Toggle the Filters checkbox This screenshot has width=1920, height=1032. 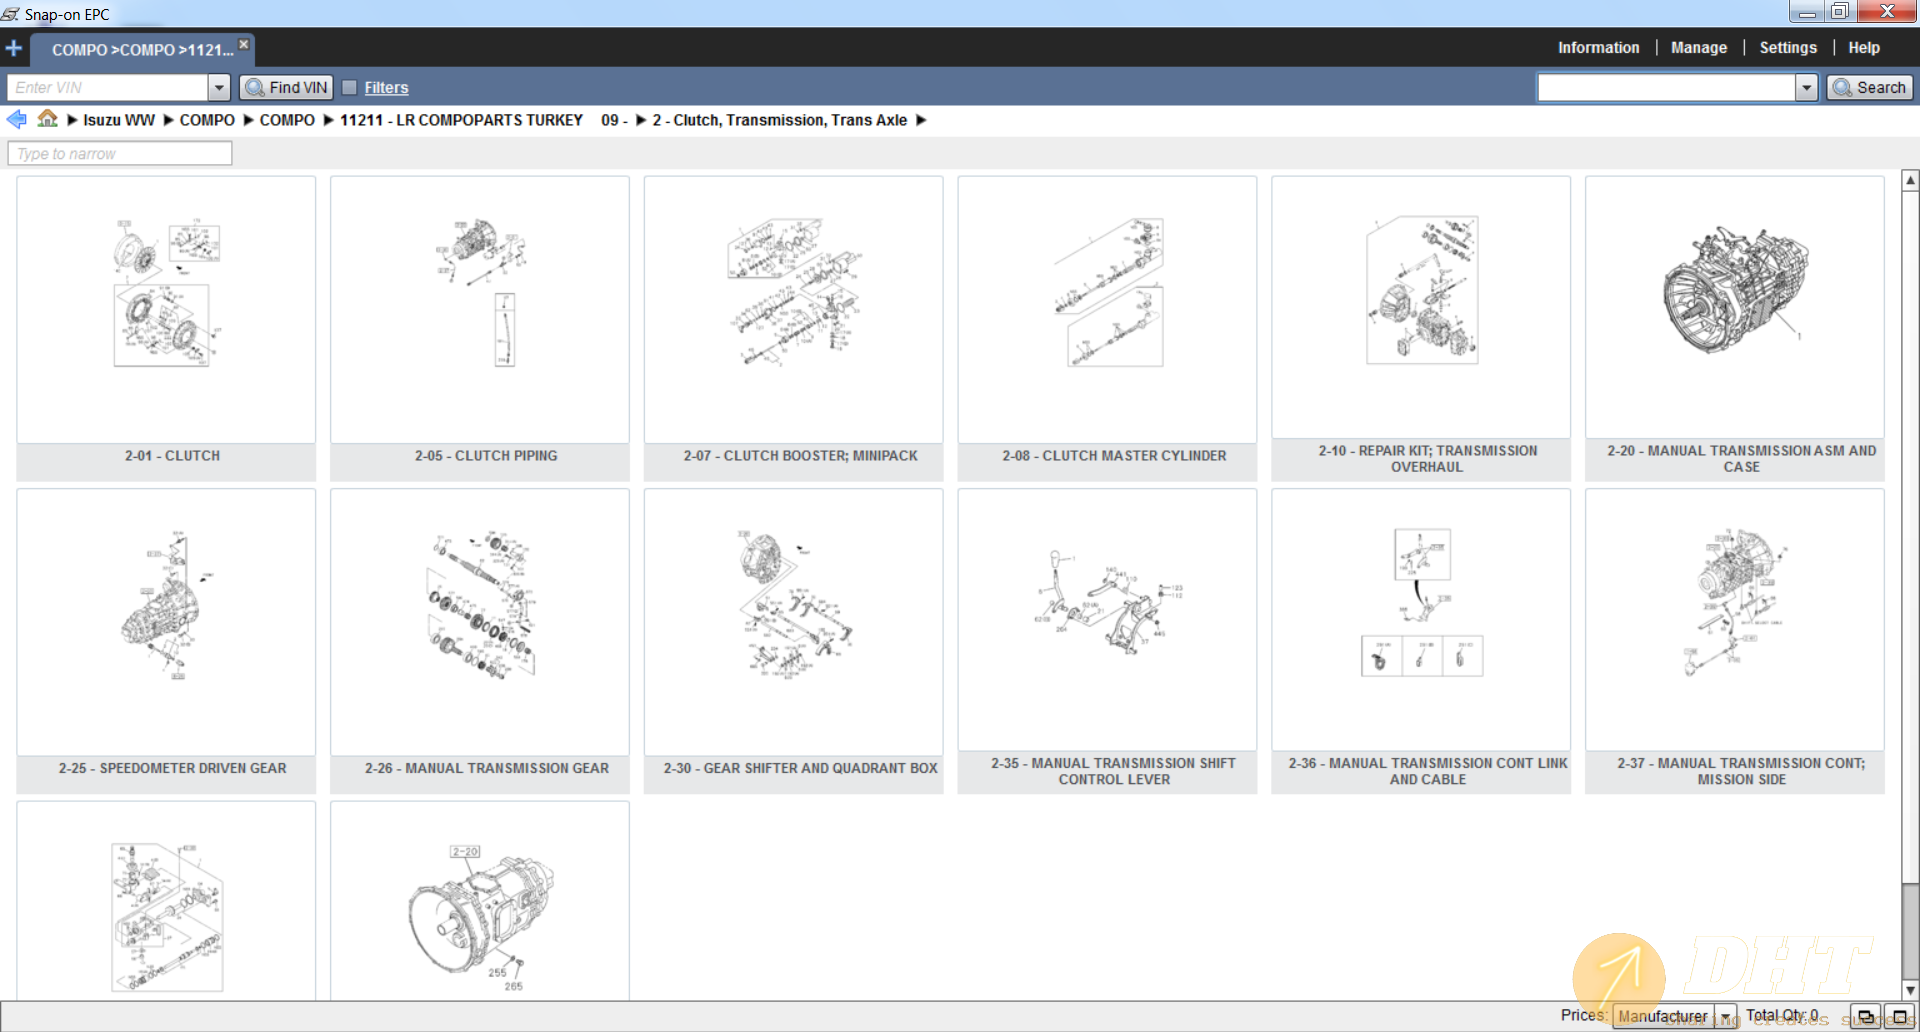tap(350, 88)
